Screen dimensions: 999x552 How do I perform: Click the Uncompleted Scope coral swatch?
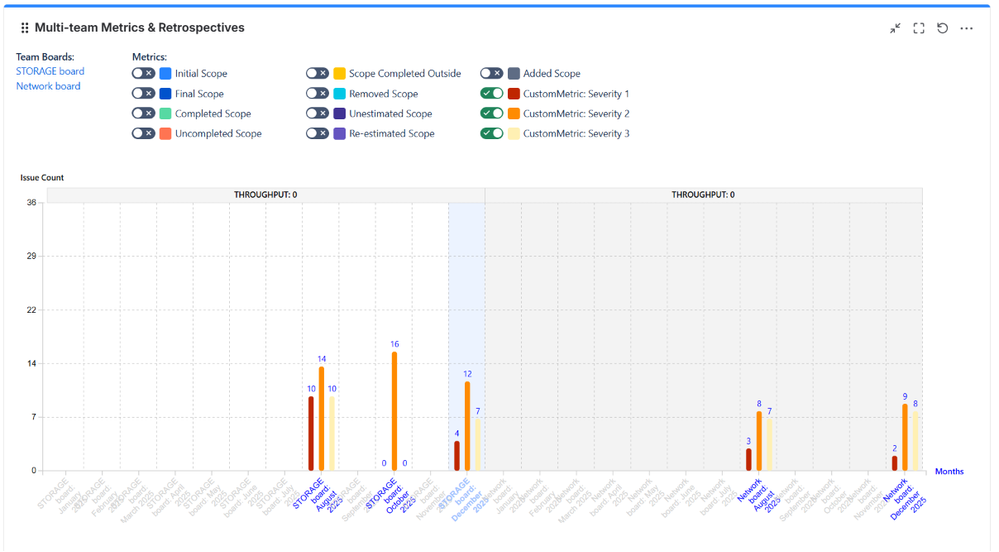coord(165,133)
